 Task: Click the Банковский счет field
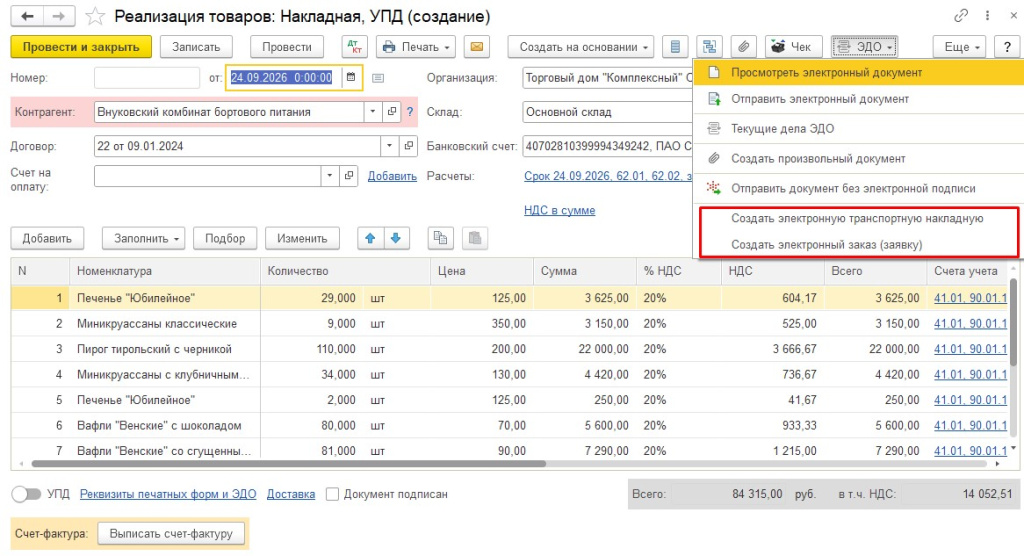coord(607,146)
